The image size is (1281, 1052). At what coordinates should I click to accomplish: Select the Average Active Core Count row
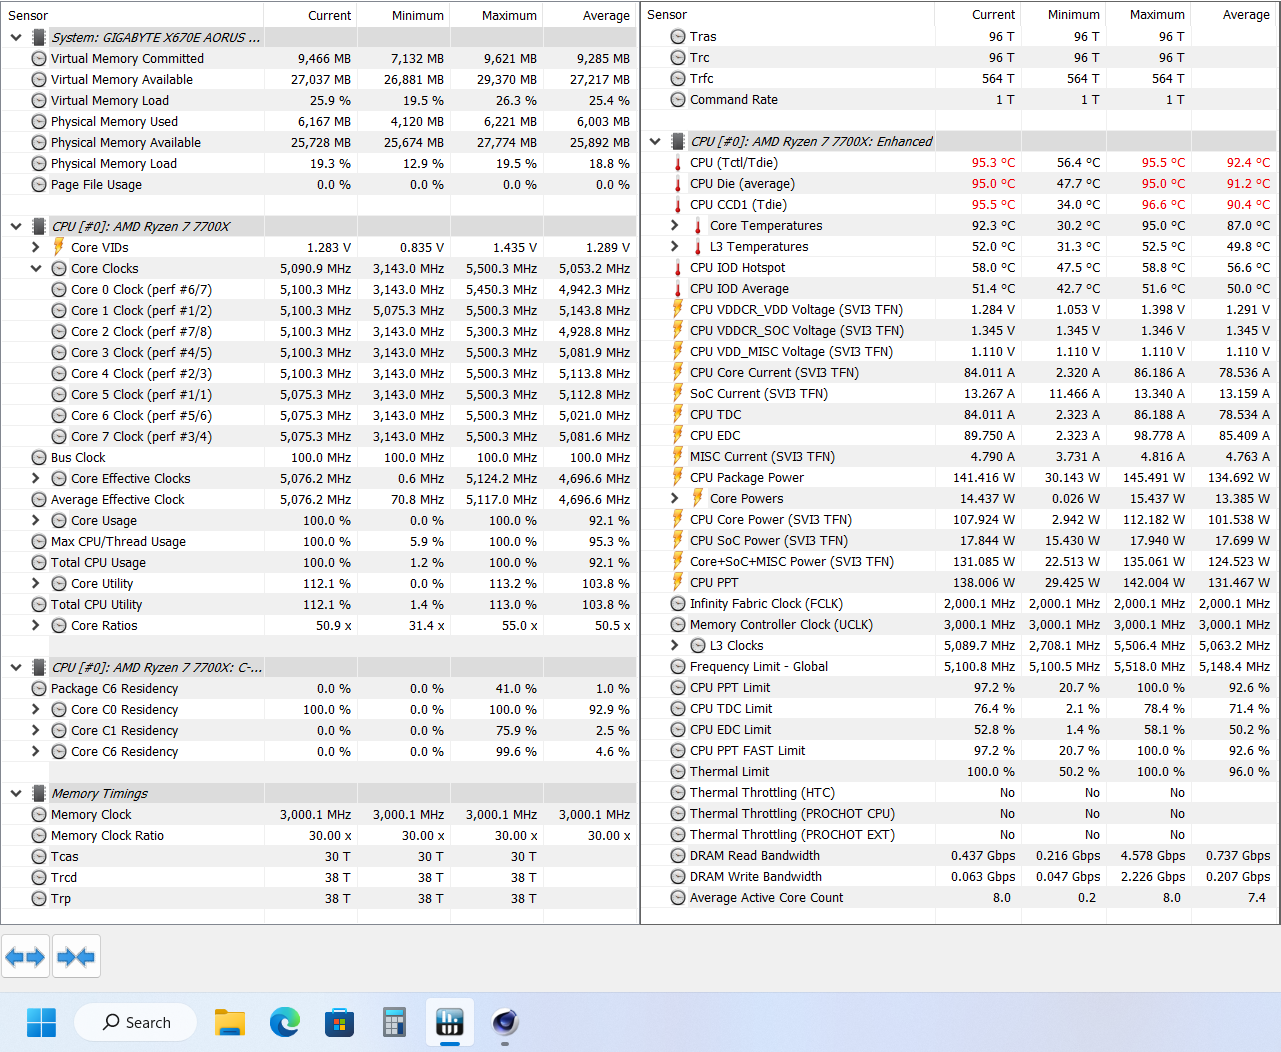960,898
